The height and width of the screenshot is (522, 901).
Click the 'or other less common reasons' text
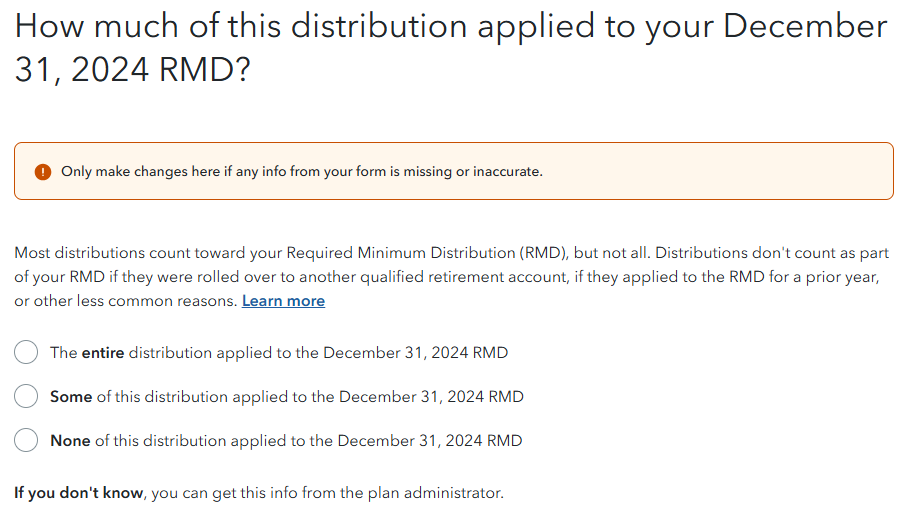(126, 301)
